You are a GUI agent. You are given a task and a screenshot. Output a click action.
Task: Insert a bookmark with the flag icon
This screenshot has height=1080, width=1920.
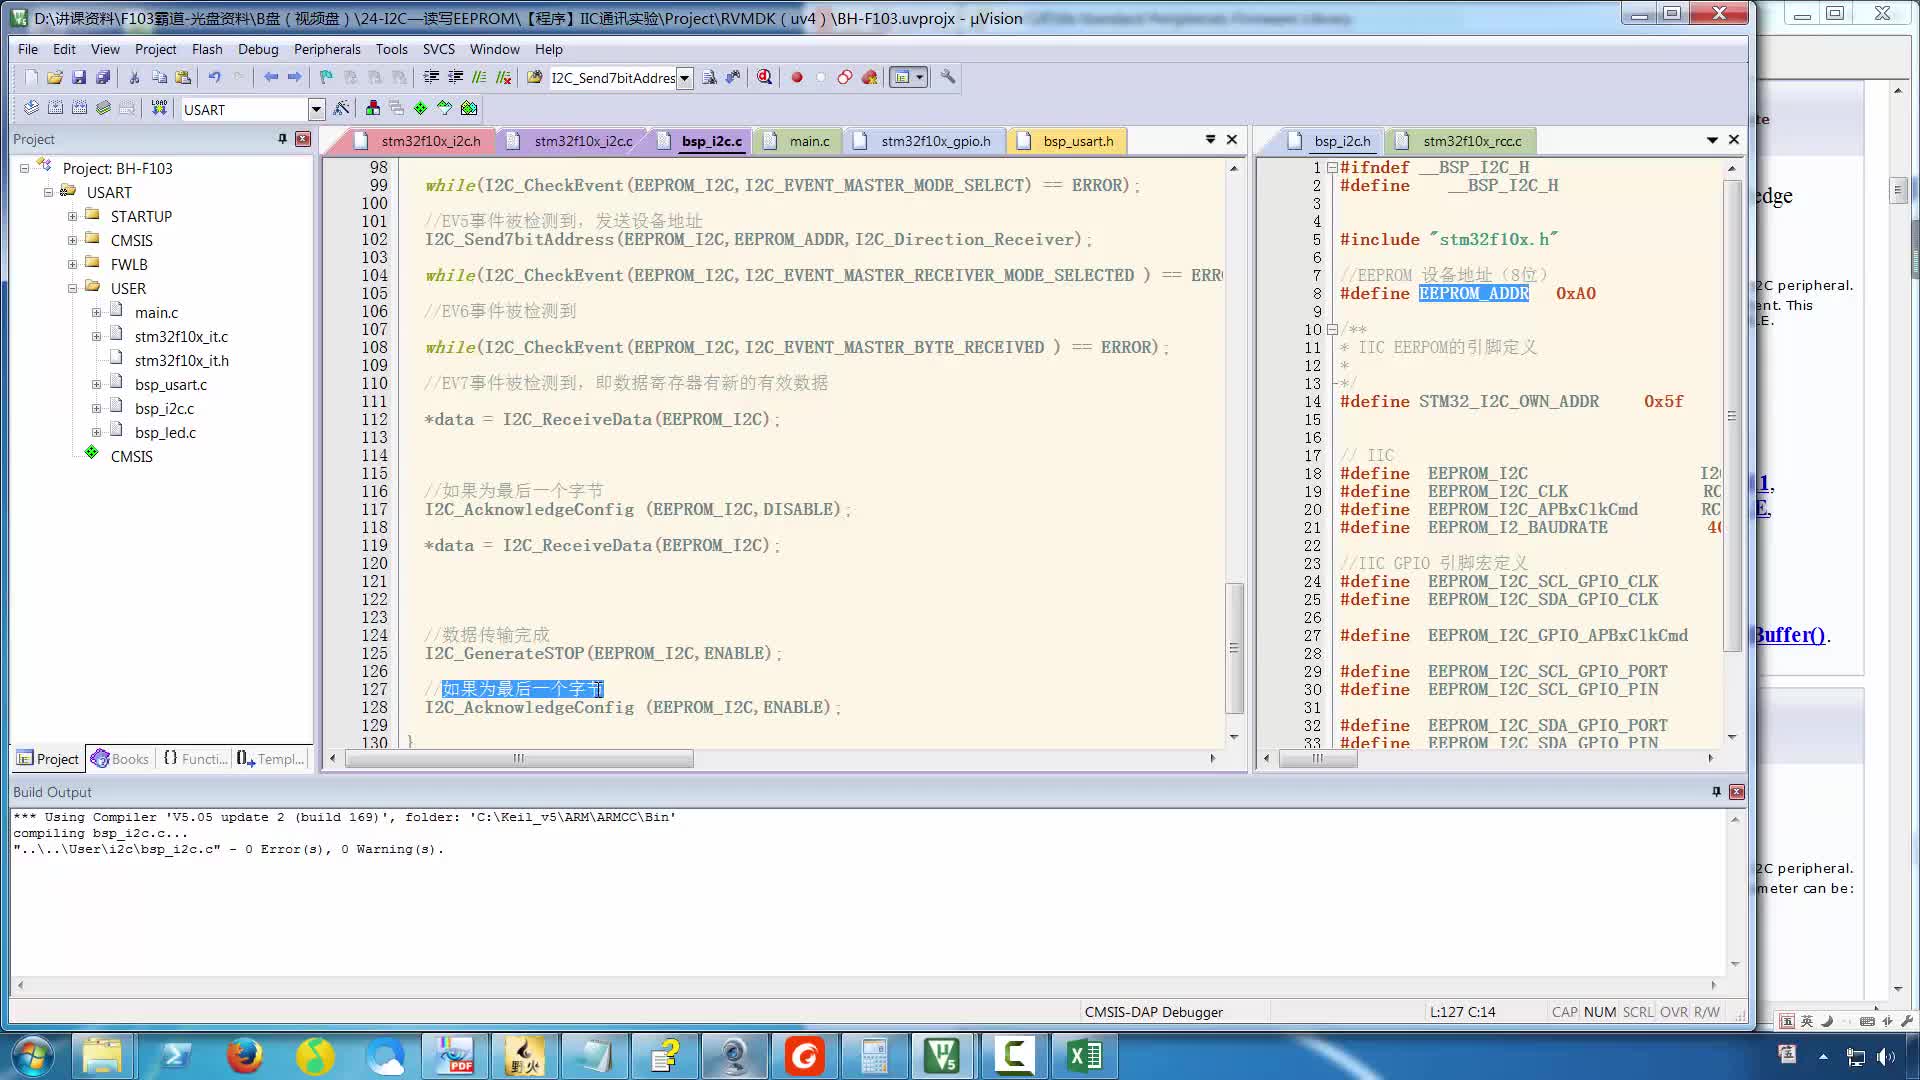326,77
